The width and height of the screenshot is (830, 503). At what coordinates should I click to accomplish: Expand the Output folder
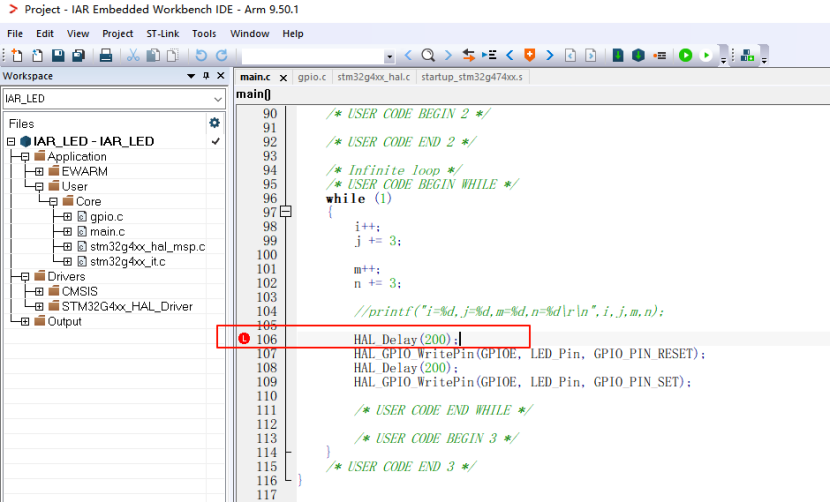25,321
